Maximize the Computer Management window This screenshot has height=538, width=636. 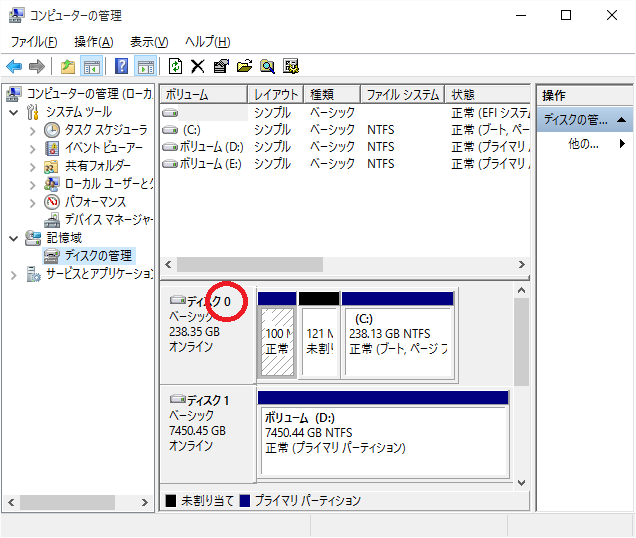[566, 15]
